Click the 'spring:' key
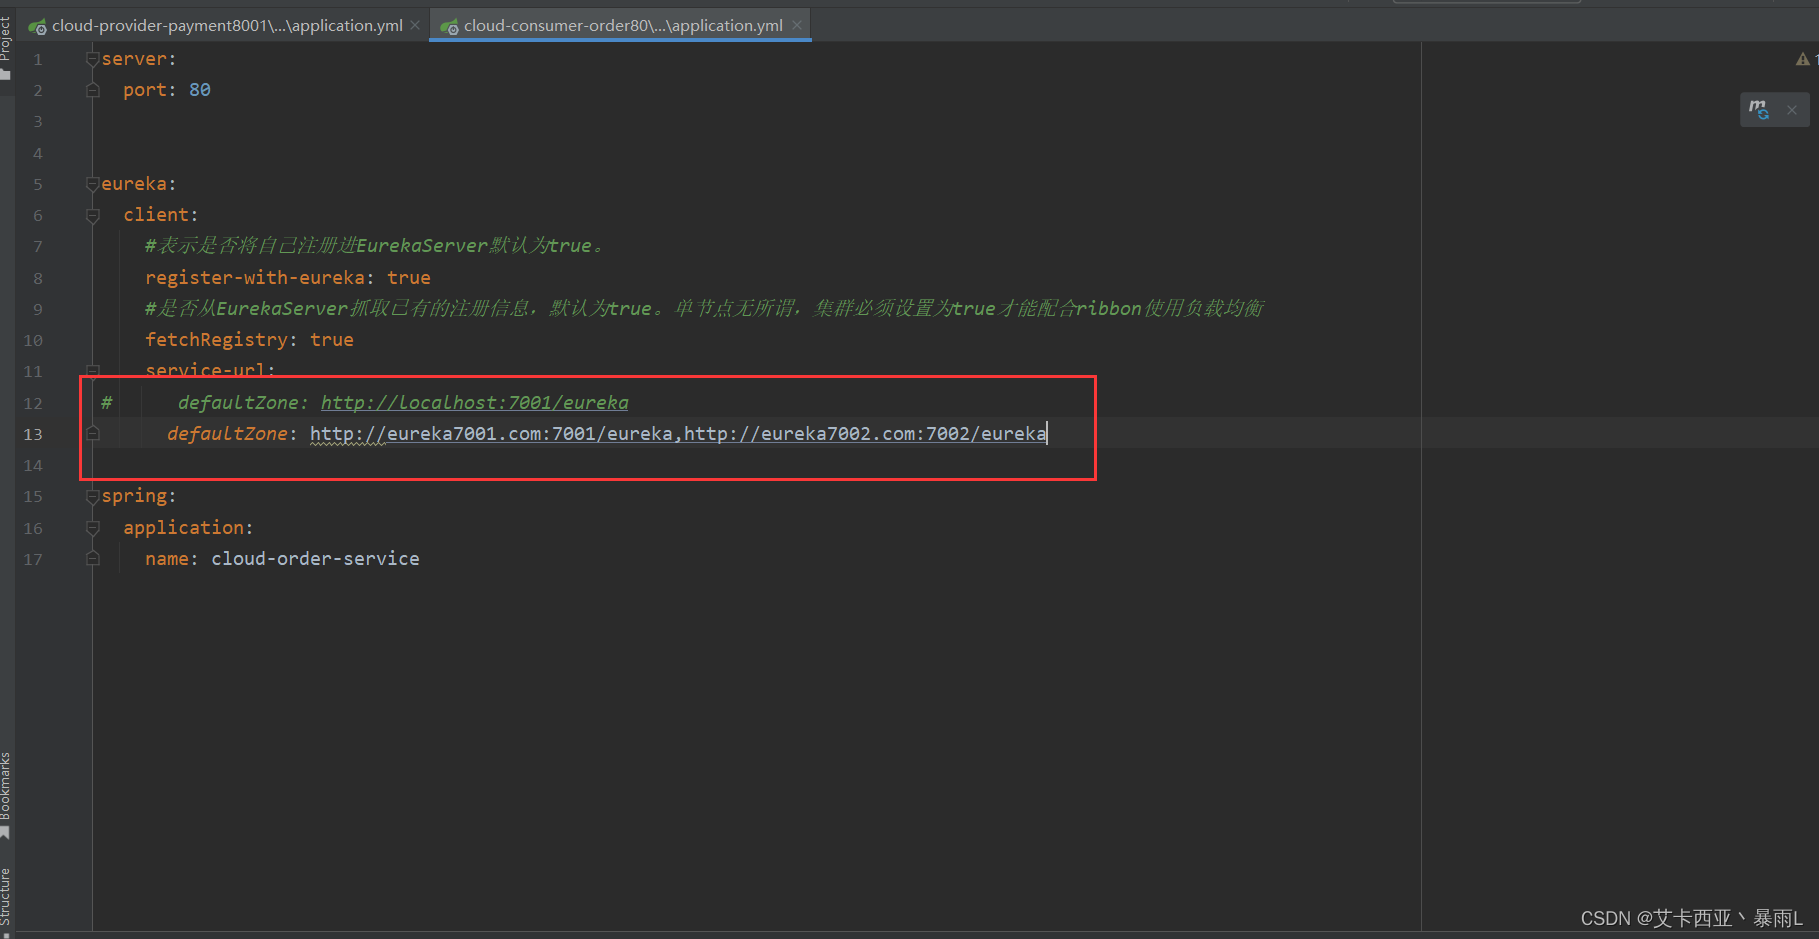The height and width of the screenshot is (939, 1819). [x=139, y=496]
